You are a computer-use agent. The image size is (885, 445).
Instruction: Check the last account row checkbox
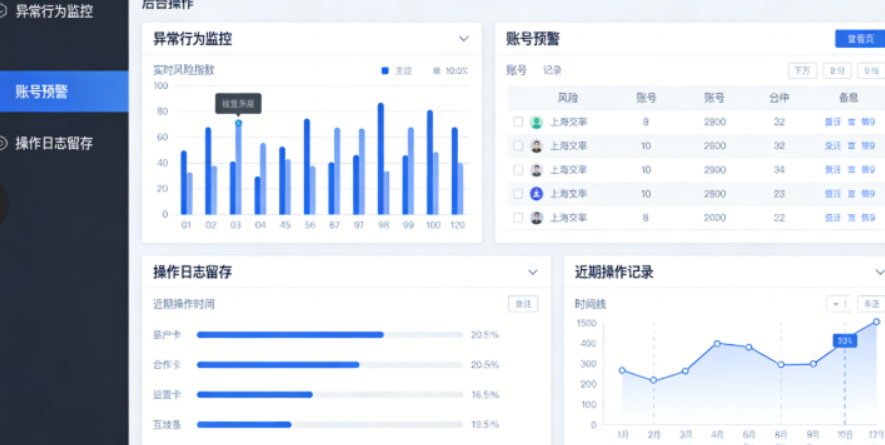[x=518, y=218]
